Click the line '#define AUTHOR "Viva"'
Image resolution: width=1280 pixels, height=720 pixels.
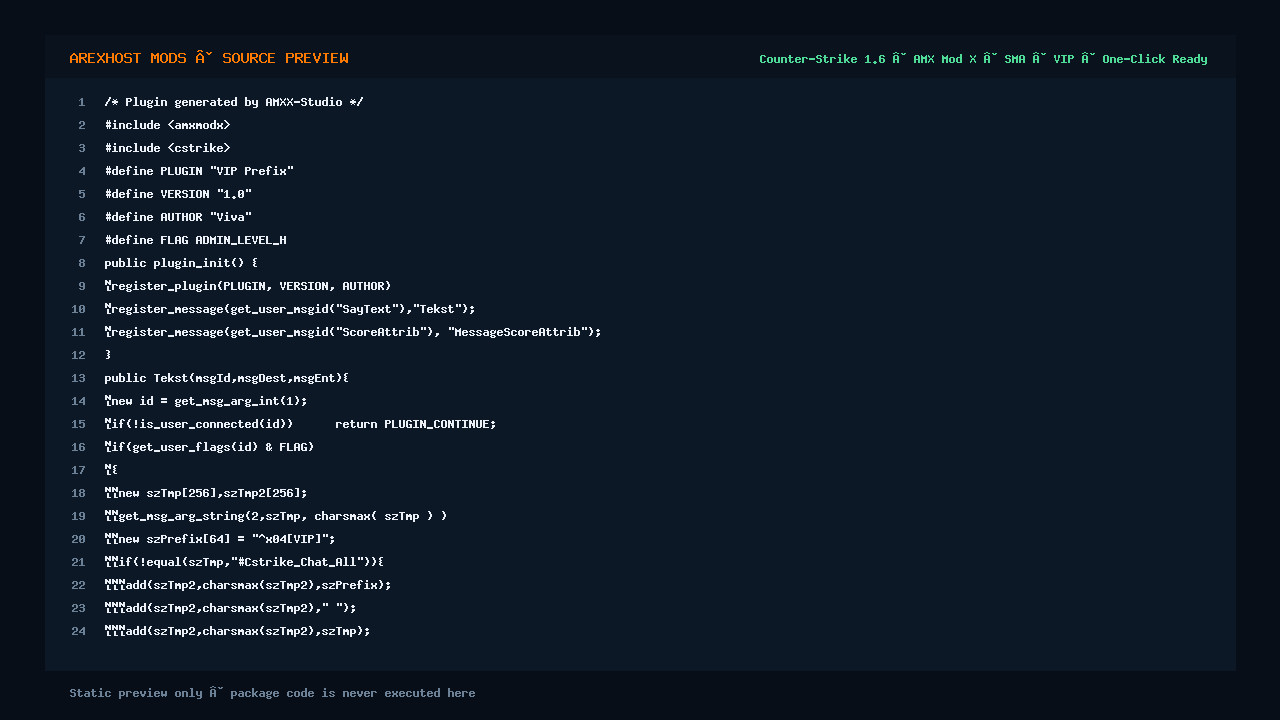178,217
